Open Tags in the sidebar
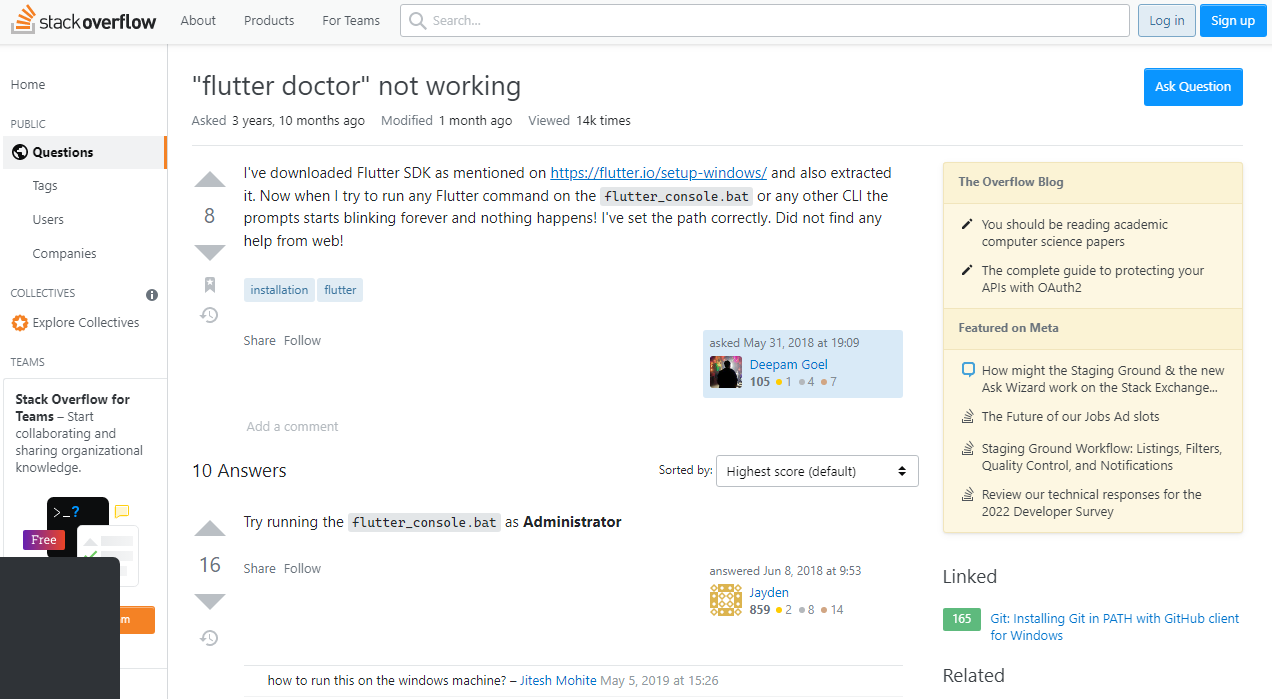This screenshot has width=1272, height=699. [x=45, y=186]
